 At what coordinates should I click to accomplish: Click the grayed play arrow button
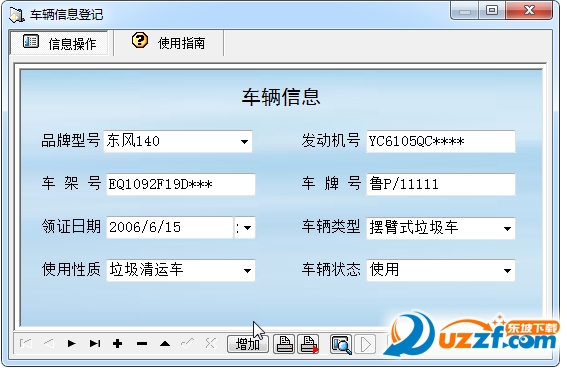365,344
